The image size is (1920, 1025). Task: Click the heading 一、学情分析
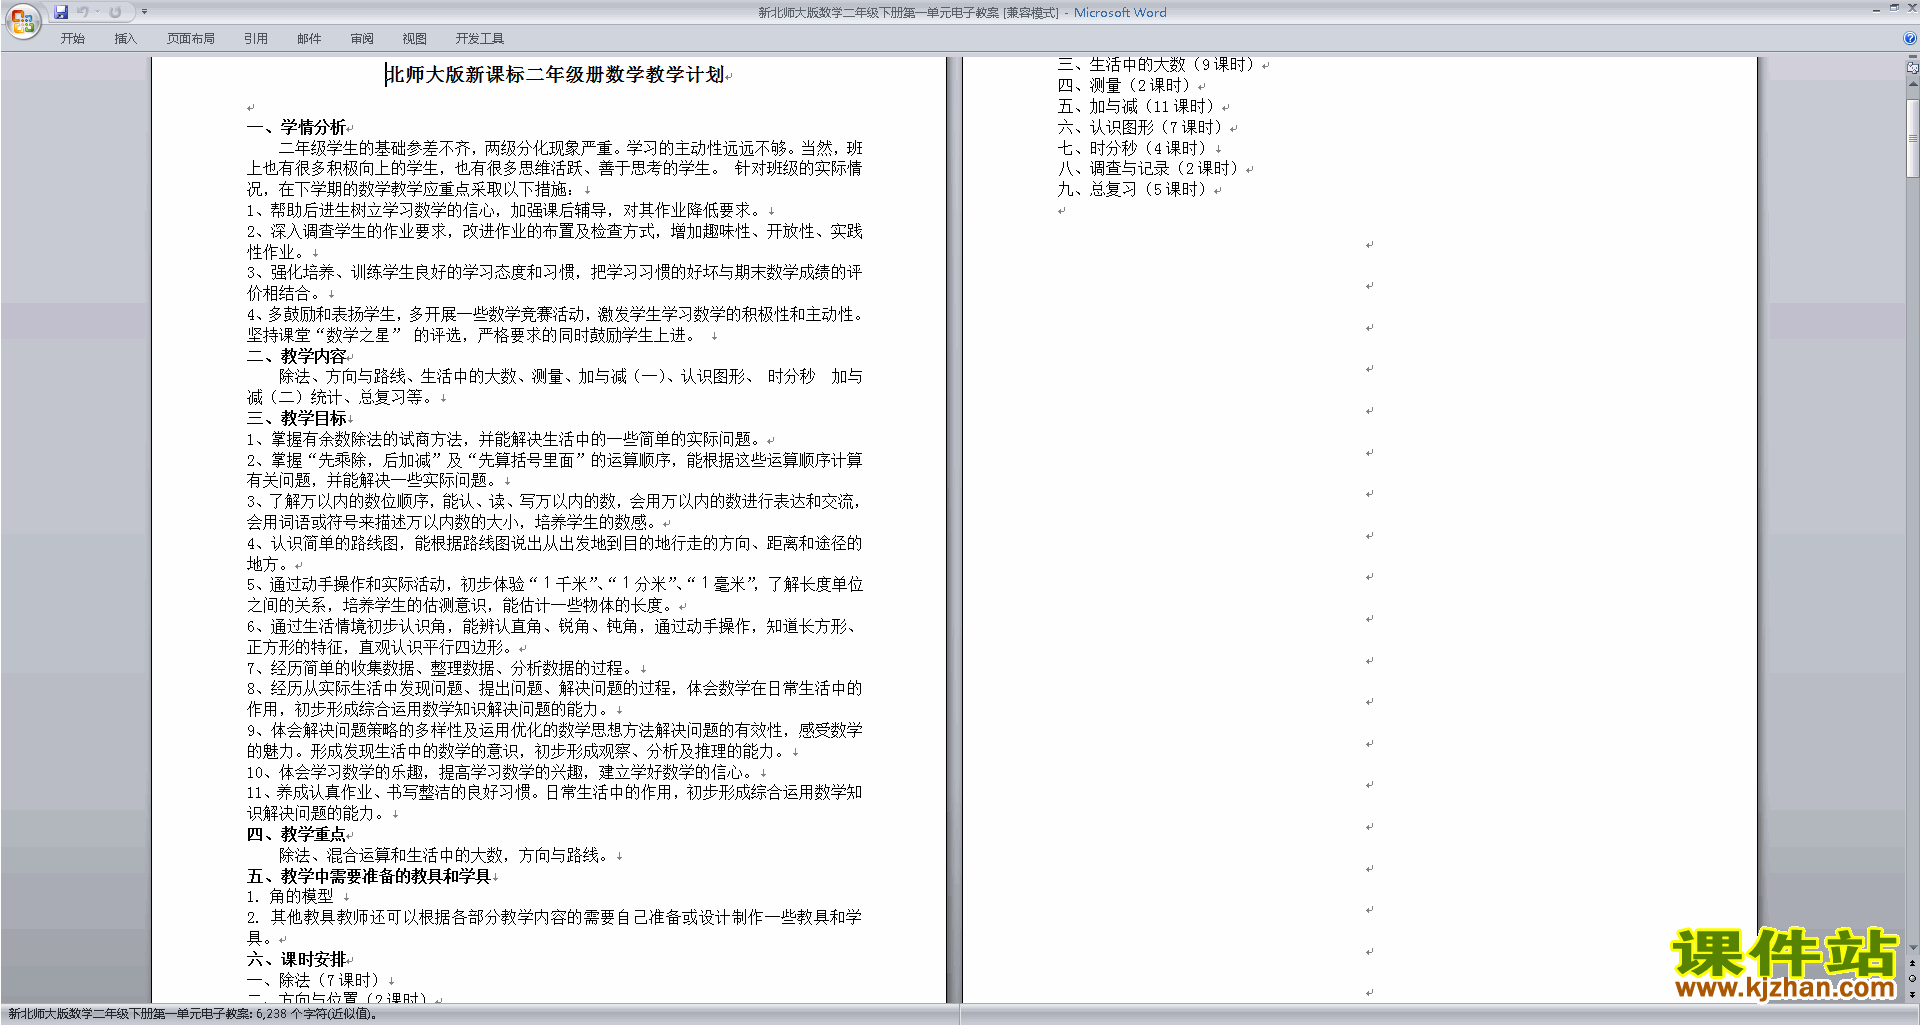pos(296,127)
